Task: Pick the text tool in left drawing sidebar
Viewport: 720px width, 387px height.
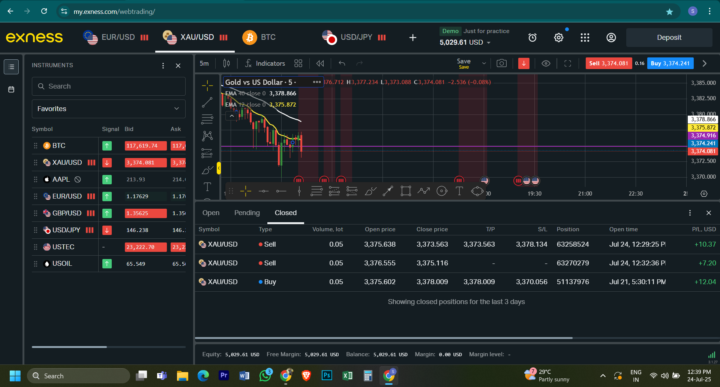Action: point(207,186)
